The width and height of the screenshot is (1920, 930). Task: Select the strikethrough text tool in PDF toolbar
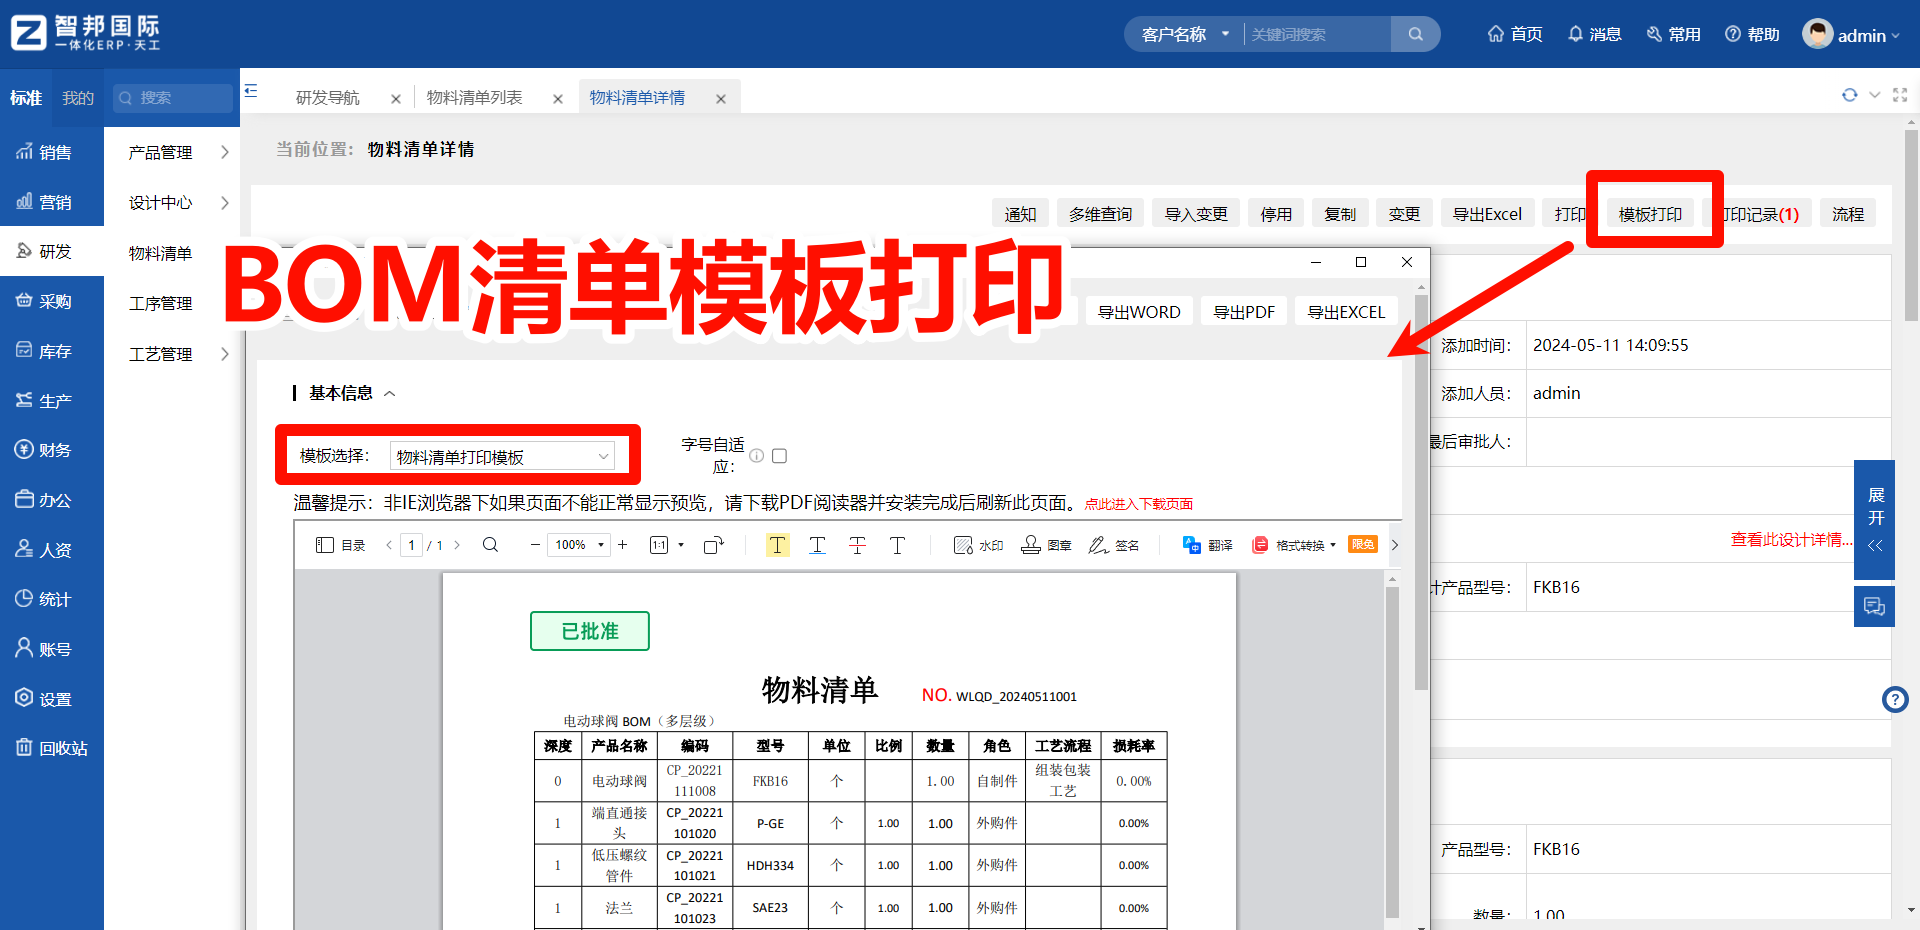(857, 545)
